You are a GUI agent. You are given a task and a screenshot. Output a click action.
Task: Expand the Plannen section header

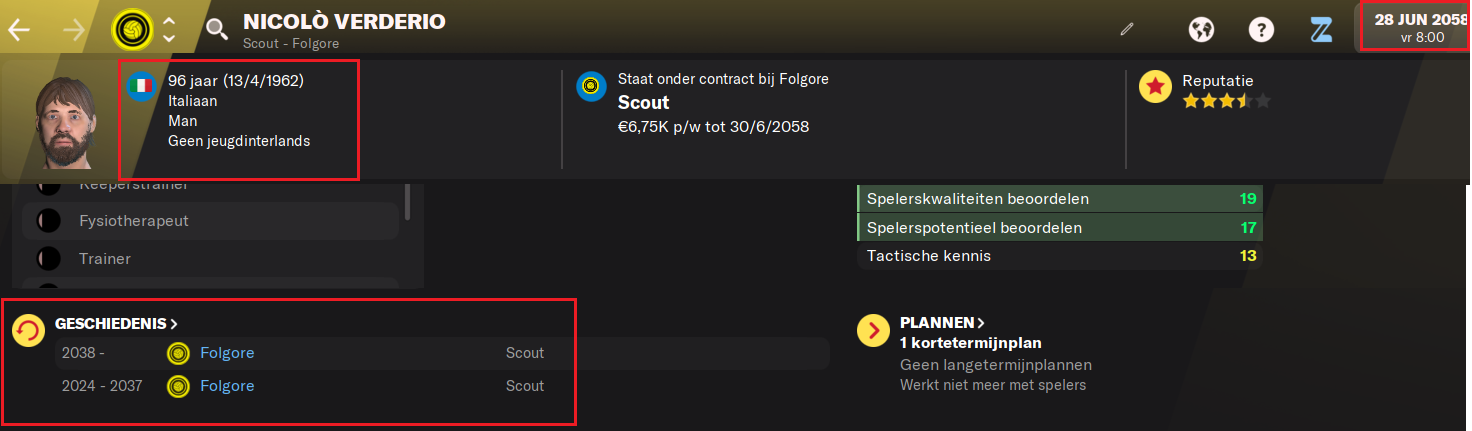943,323
